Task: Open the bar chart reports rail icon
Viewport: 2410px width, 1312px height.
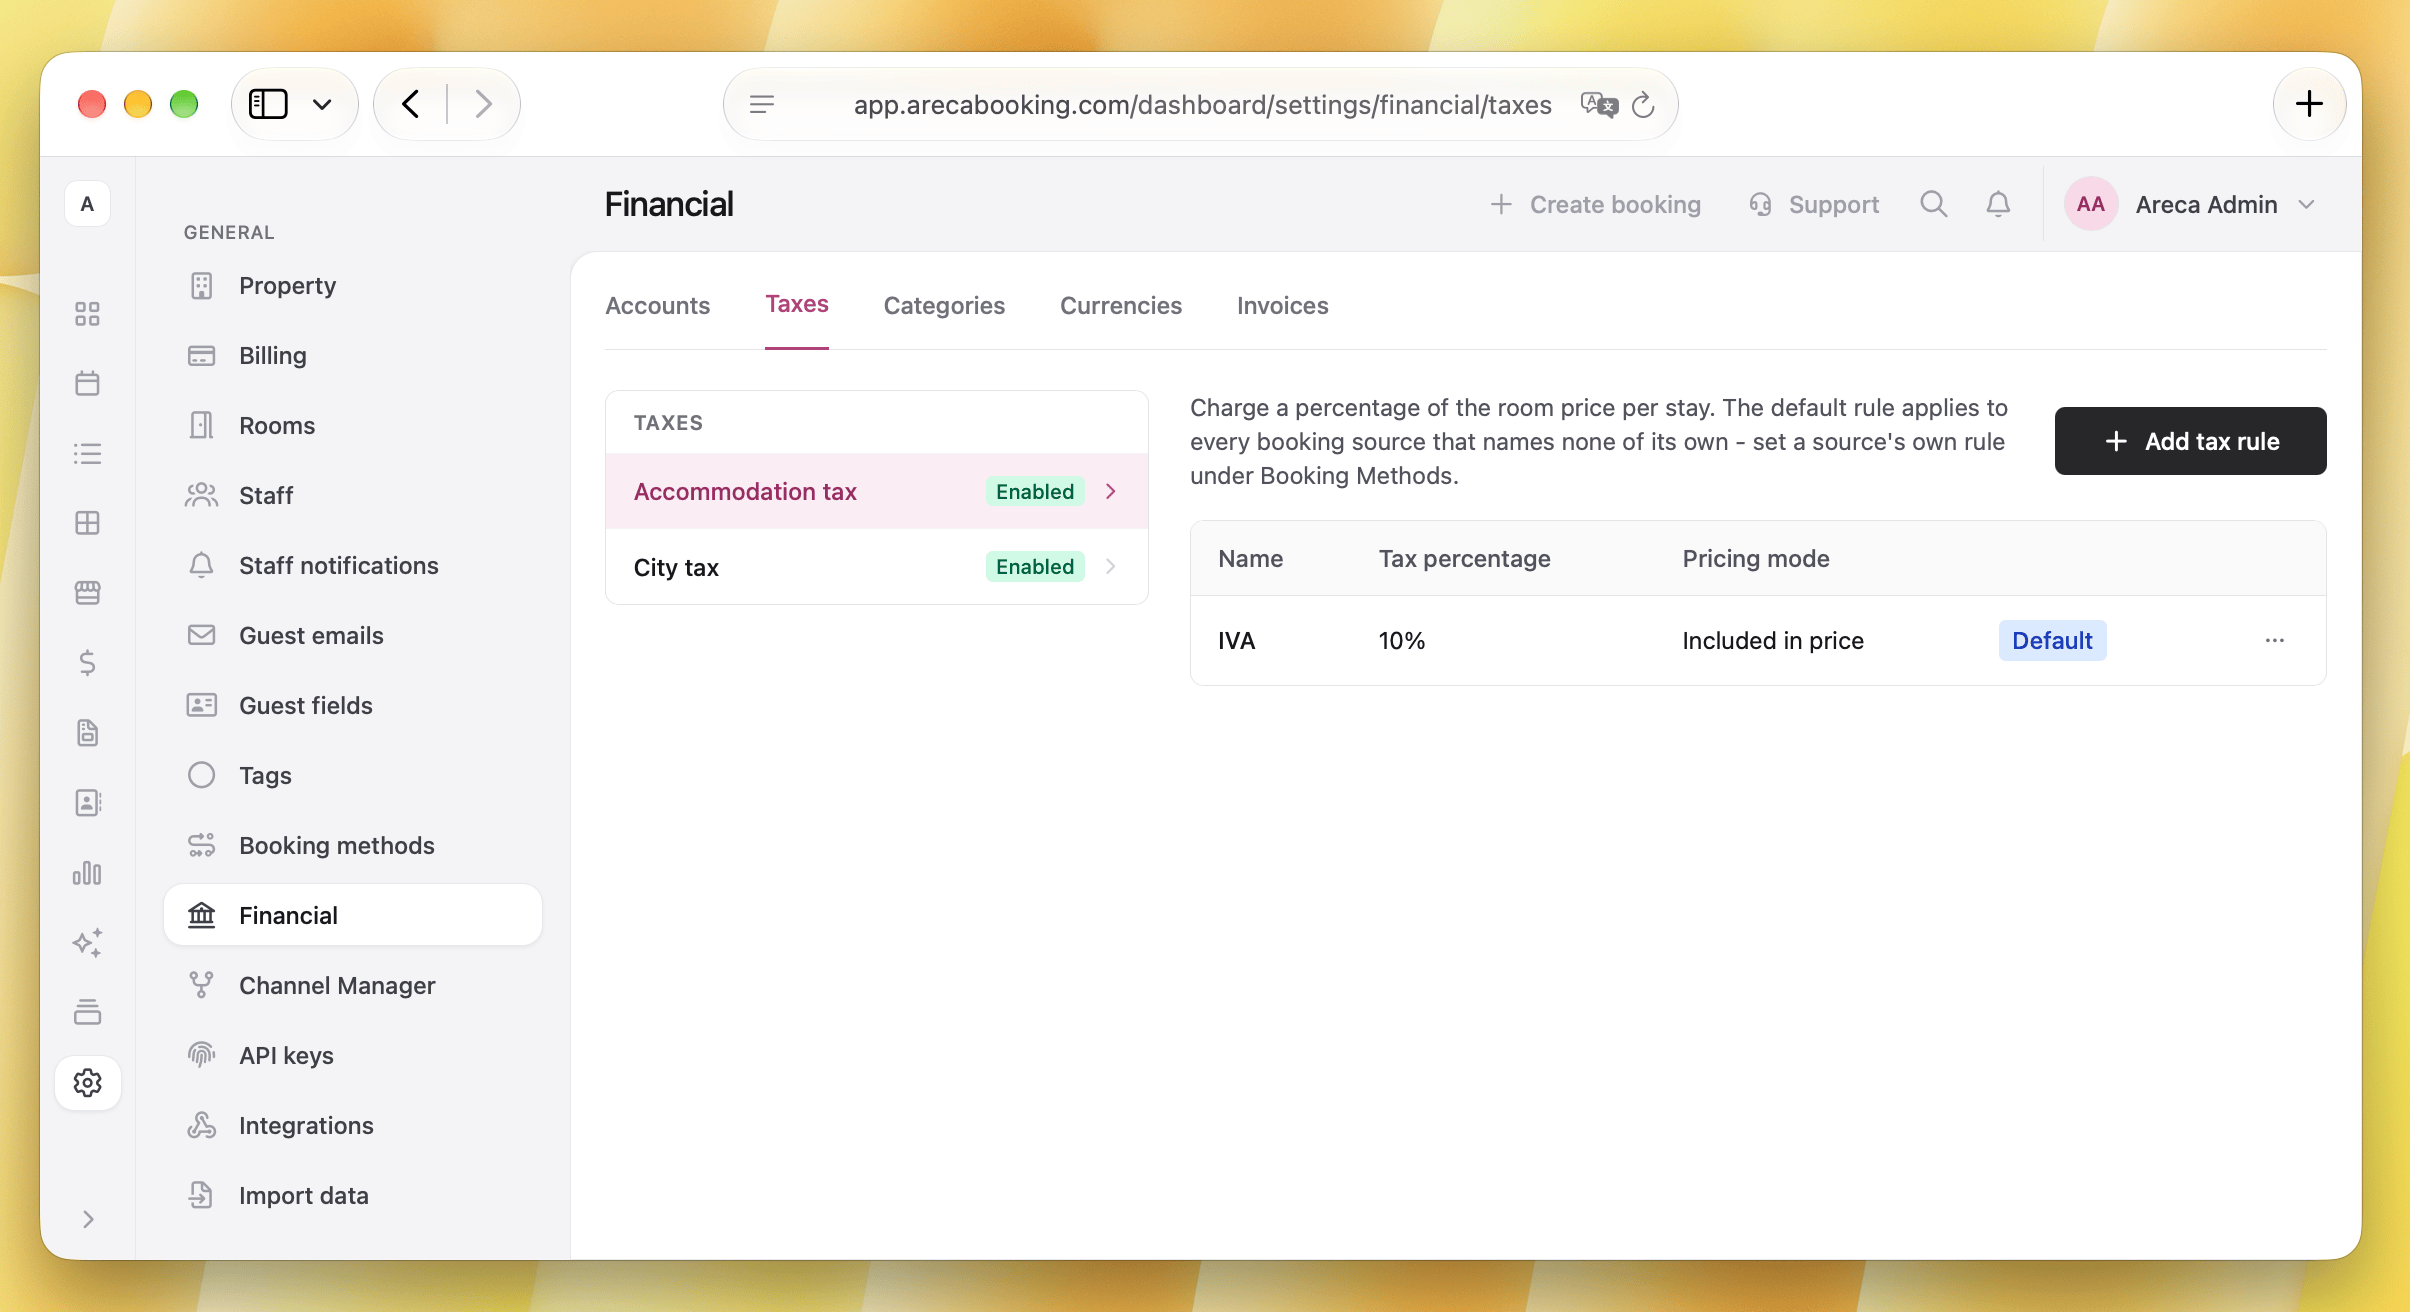Action: (88, 873)
